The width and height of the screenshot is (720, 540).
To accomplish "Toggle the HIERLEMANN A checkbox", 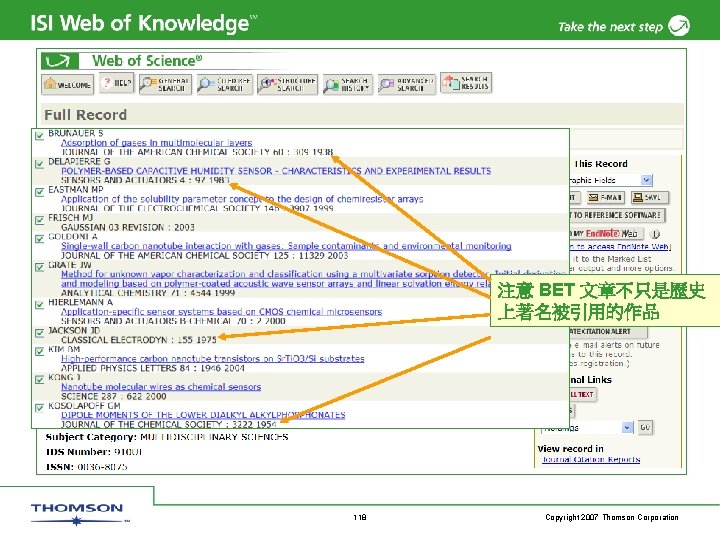I will pos(40,304).
